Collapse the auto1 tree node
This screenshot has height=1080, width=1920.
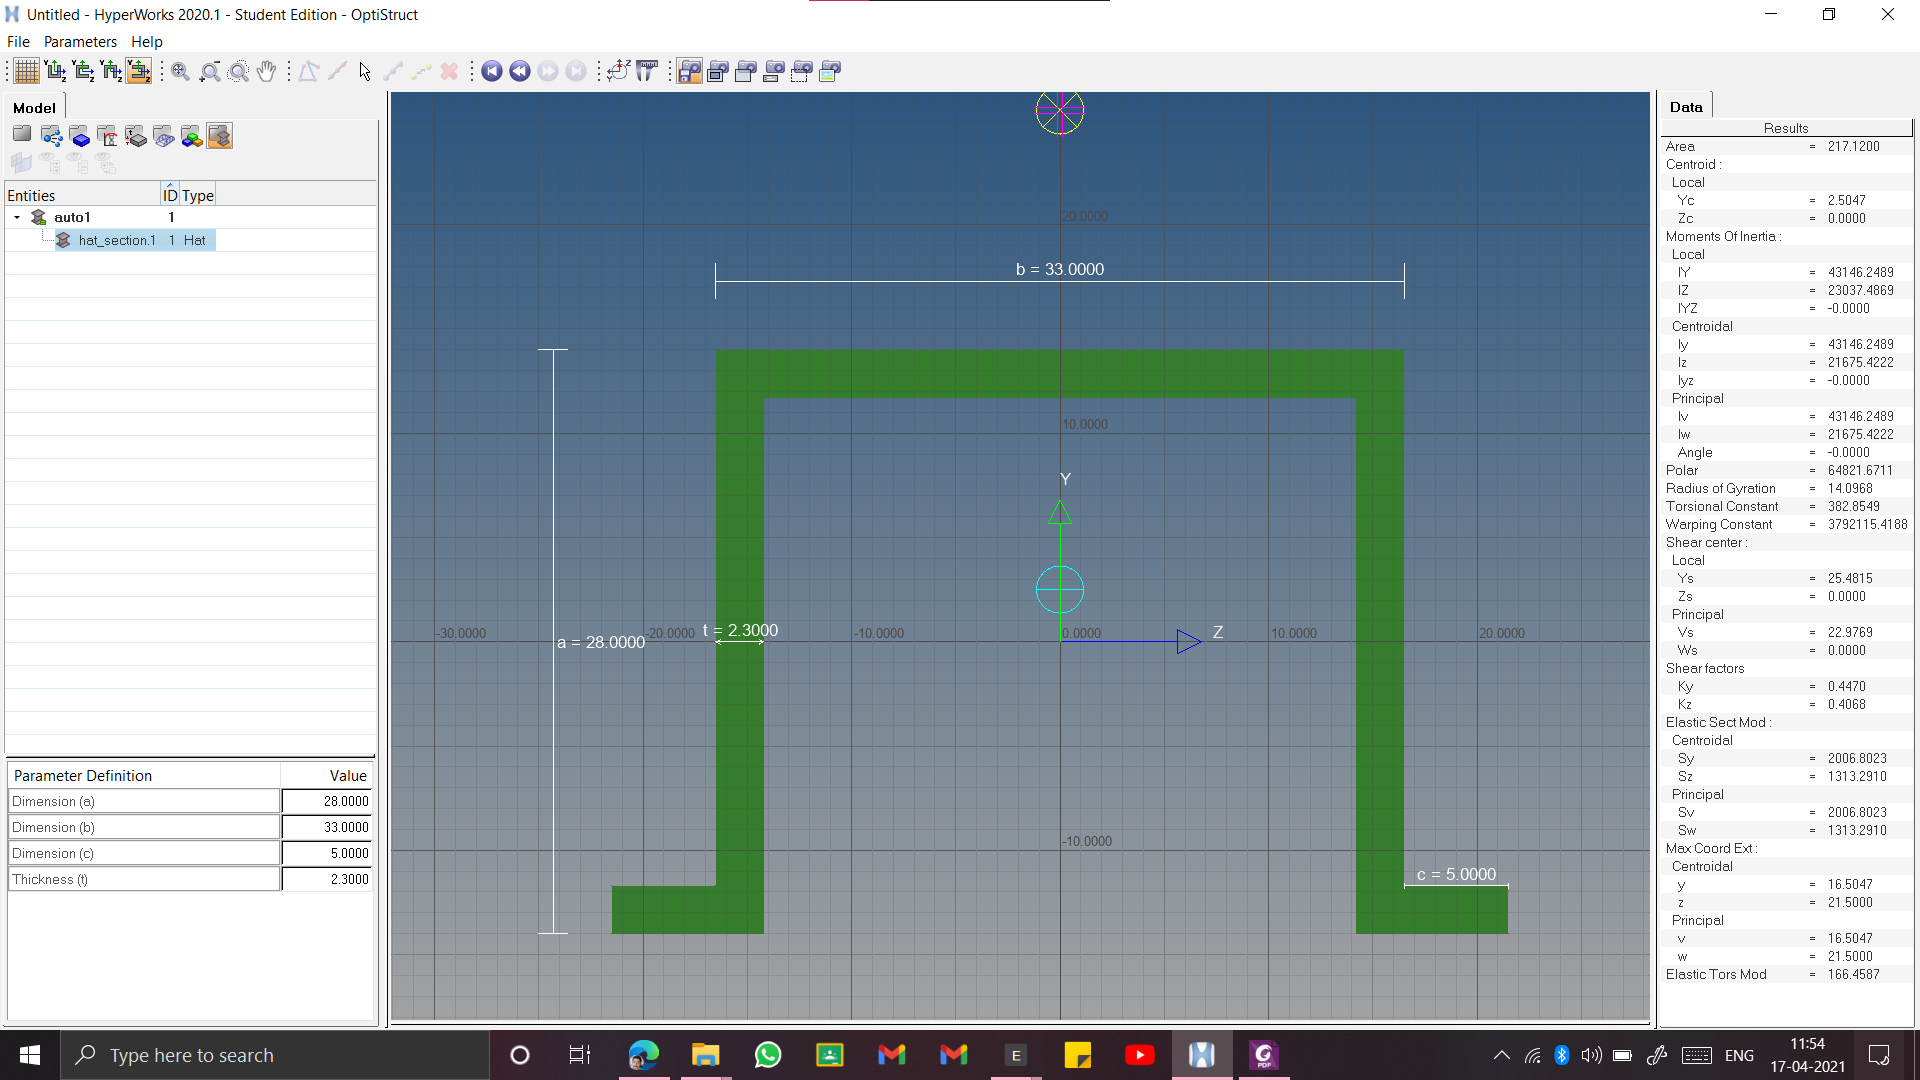pos(17,217)
